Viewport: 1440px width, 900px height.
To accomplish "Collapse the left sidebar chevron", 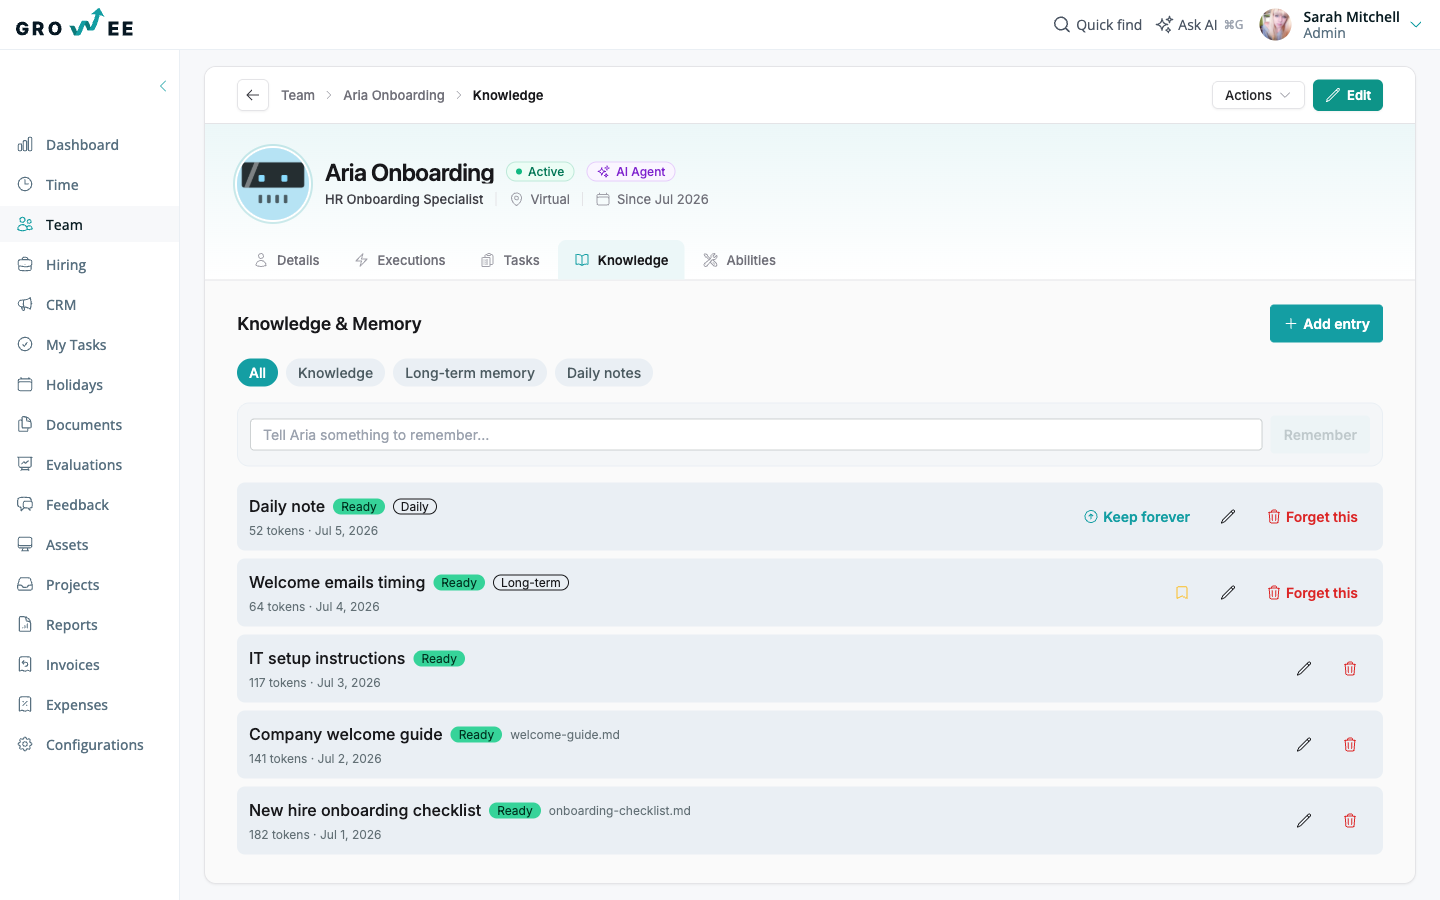I will [163, 86].
